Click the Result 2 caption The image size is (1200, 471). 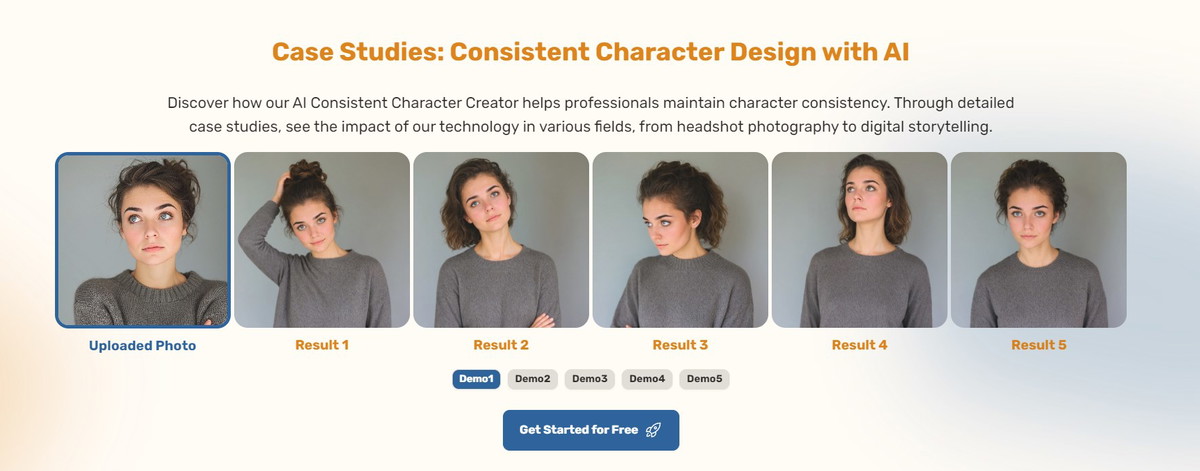pyautogui.click(x=501, y=345)
